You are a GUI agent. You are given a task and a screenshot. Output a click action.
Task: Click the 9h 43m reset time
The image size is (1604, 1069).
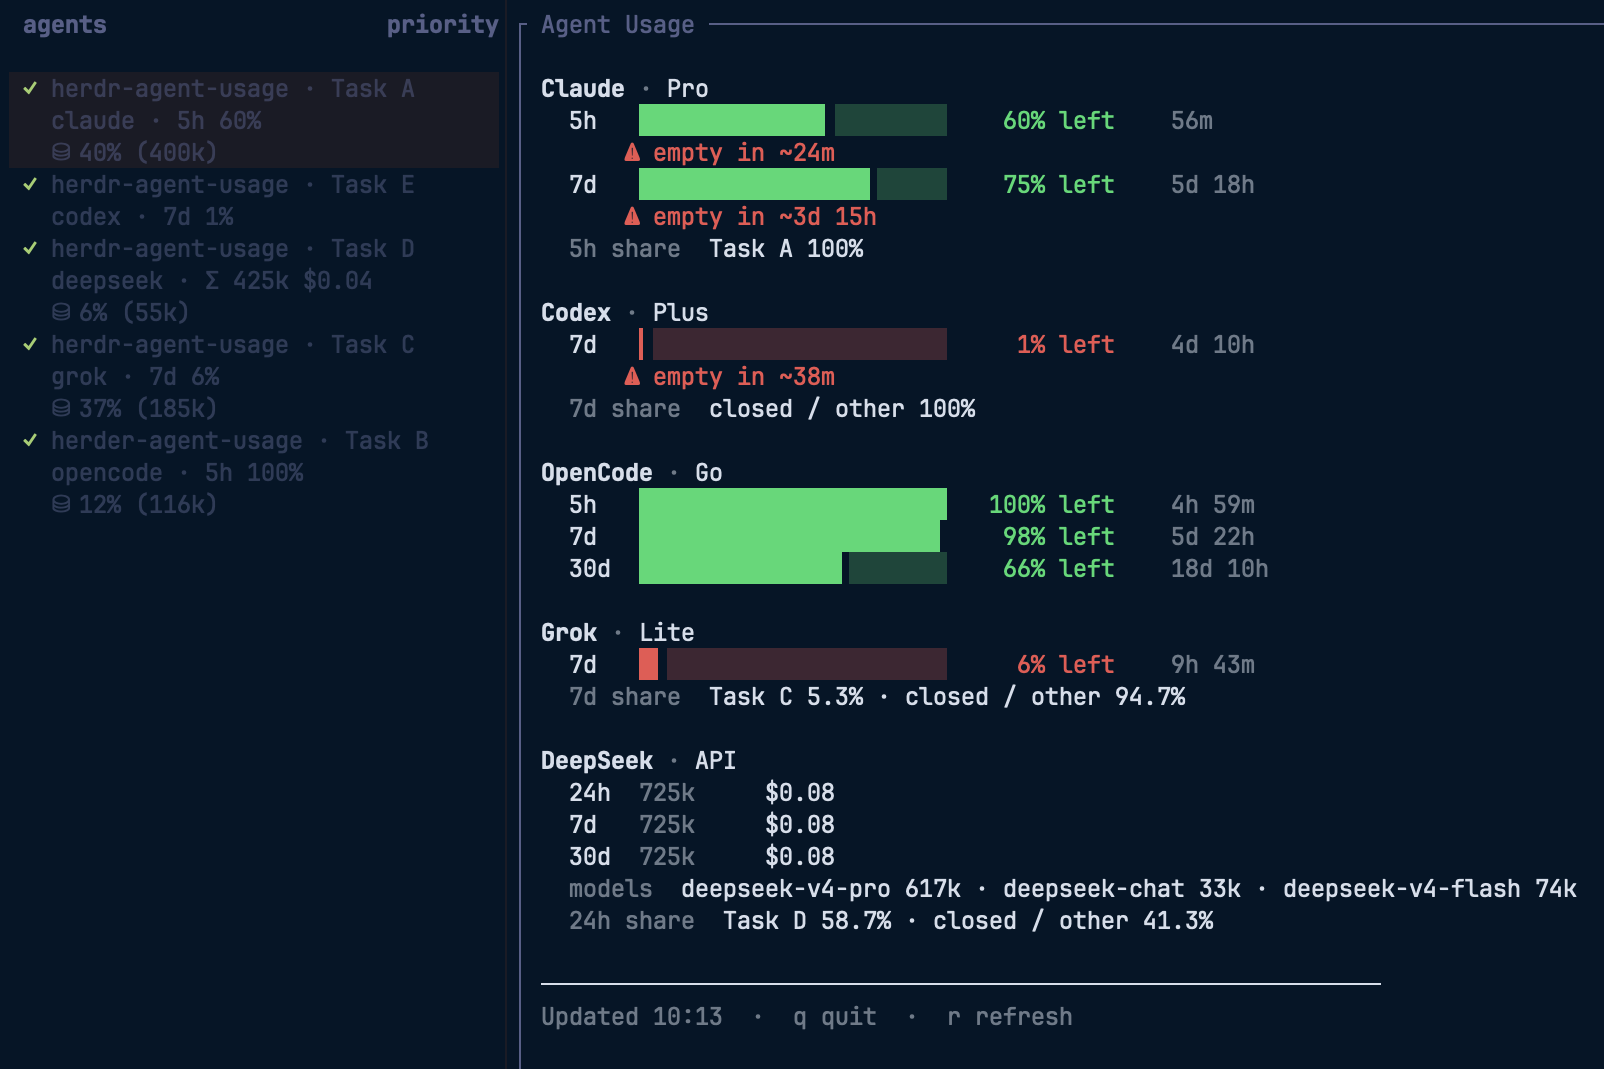[1213, 665]
